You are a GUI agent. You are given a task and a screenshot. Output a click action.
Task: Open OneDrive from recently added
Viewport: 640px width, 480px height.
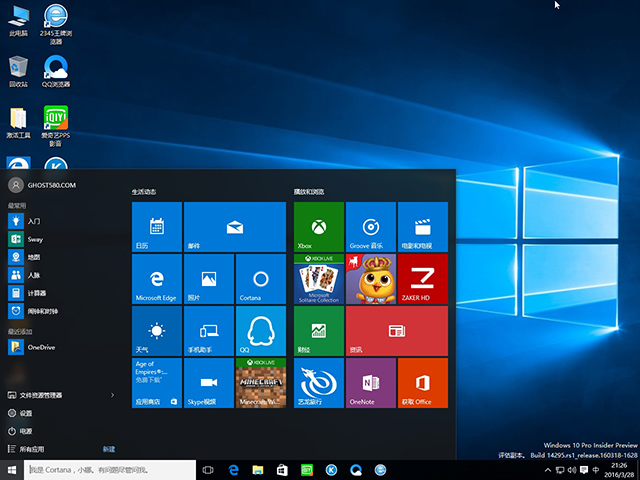(40, 347)
